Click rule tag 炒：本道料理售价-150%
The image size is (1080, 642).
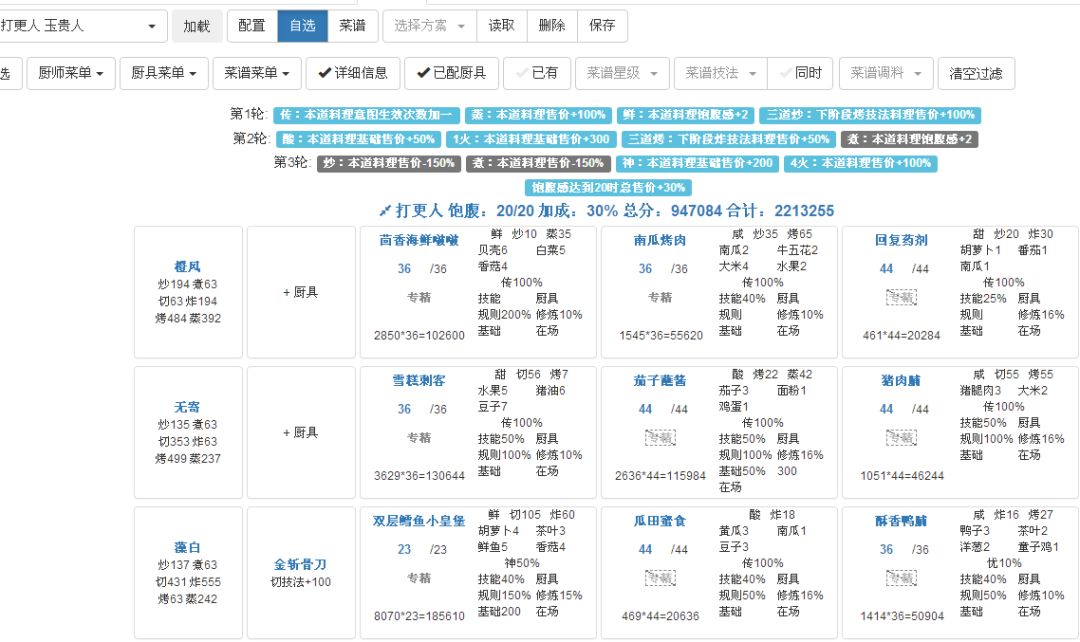coord(389,163)
